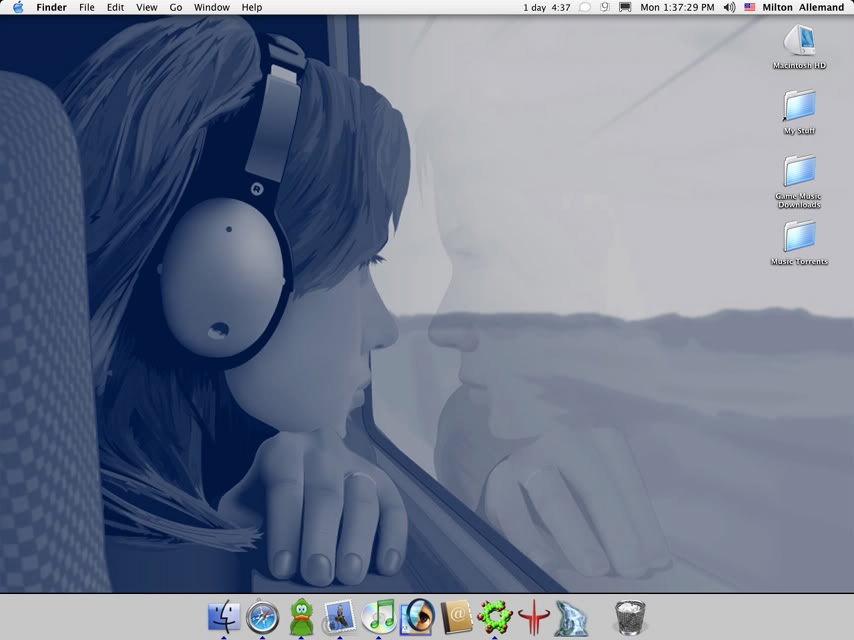854x640 pixels.
Task: Launch Quake III red logo icon
Action: [533, 617]
